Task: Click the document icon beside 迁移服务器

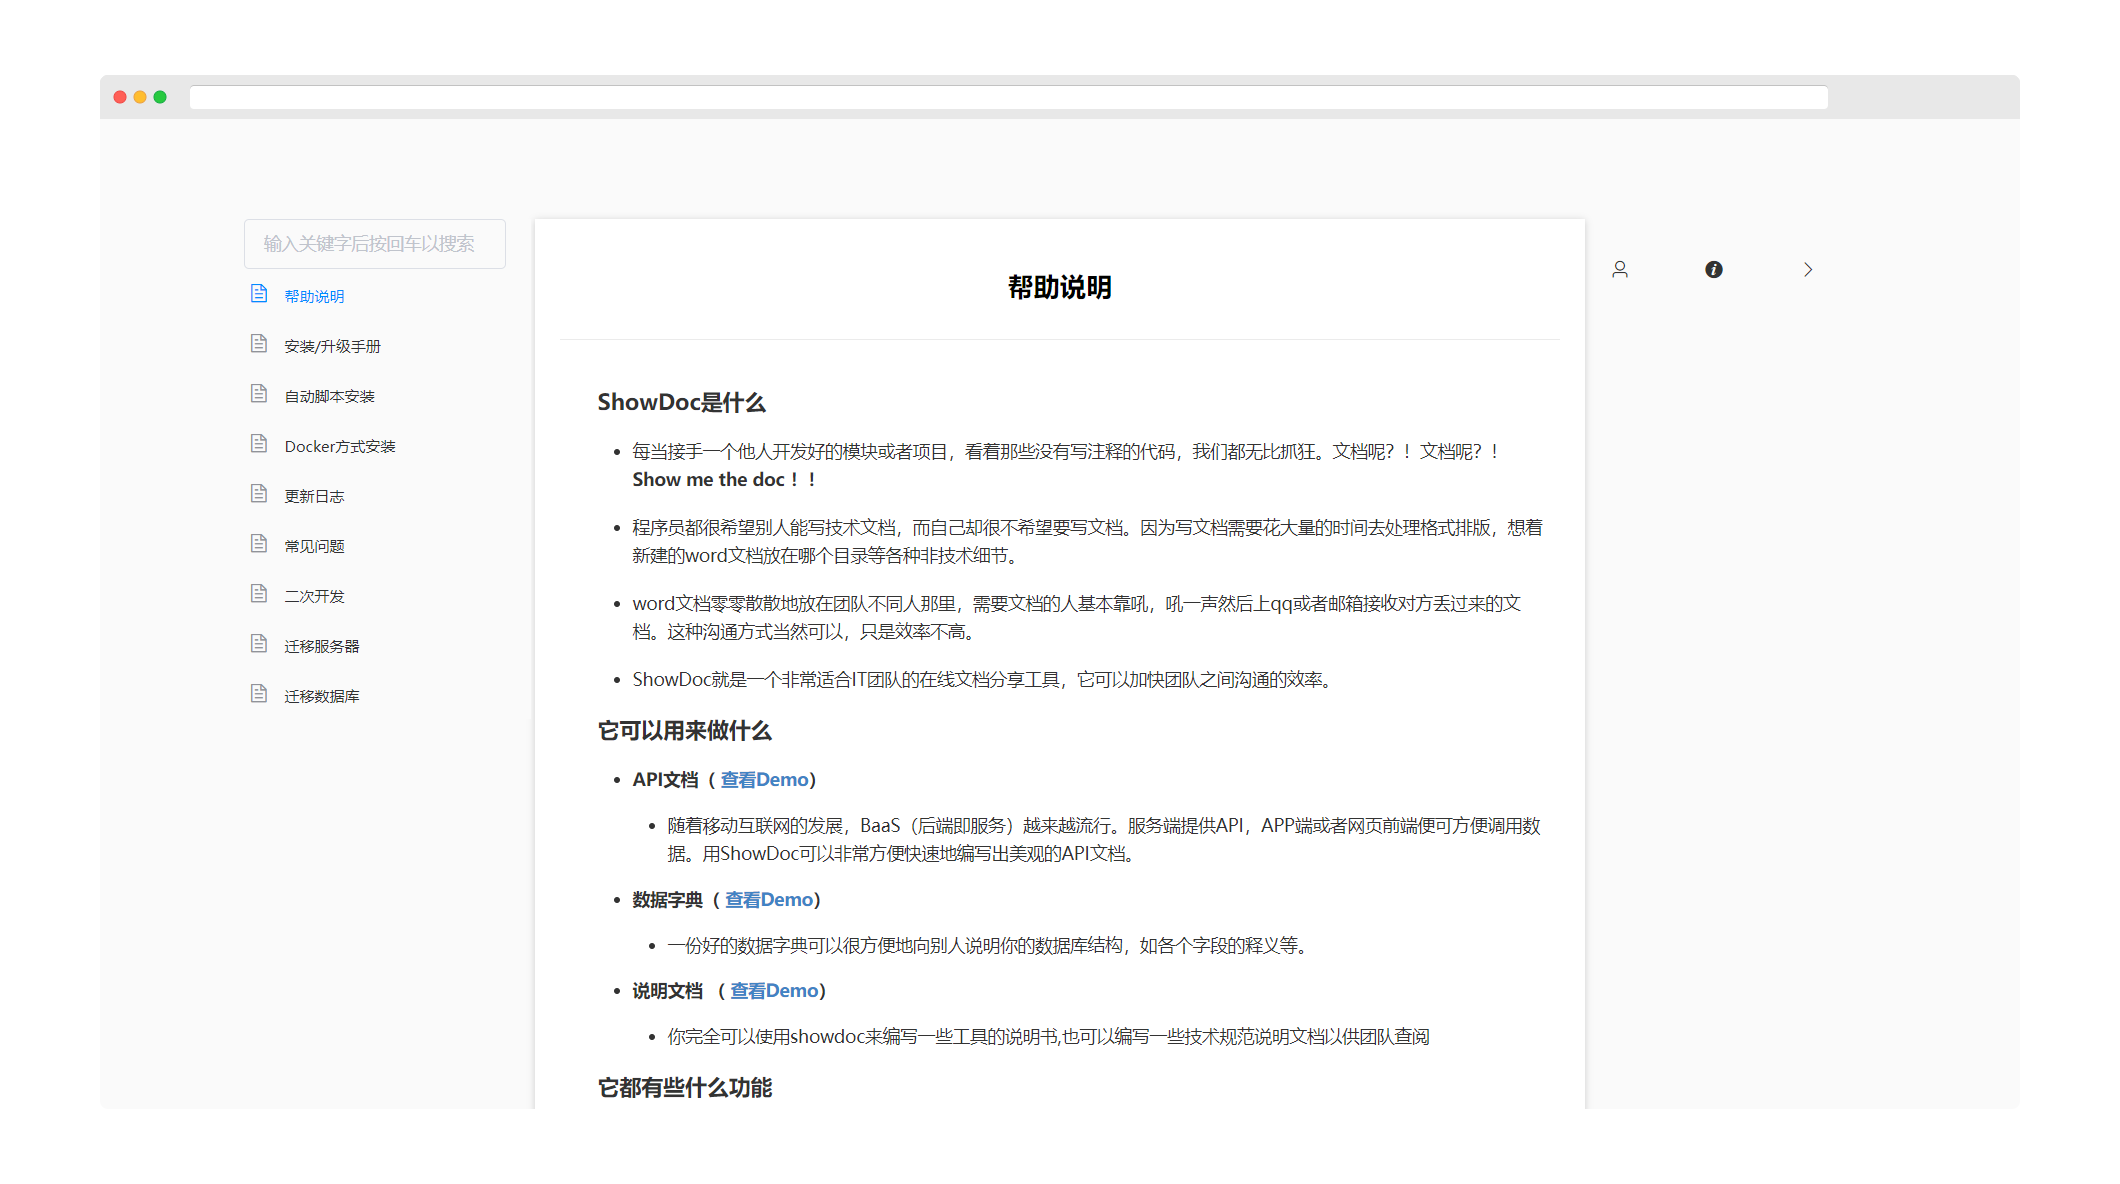Action: (x=259, y=644)
